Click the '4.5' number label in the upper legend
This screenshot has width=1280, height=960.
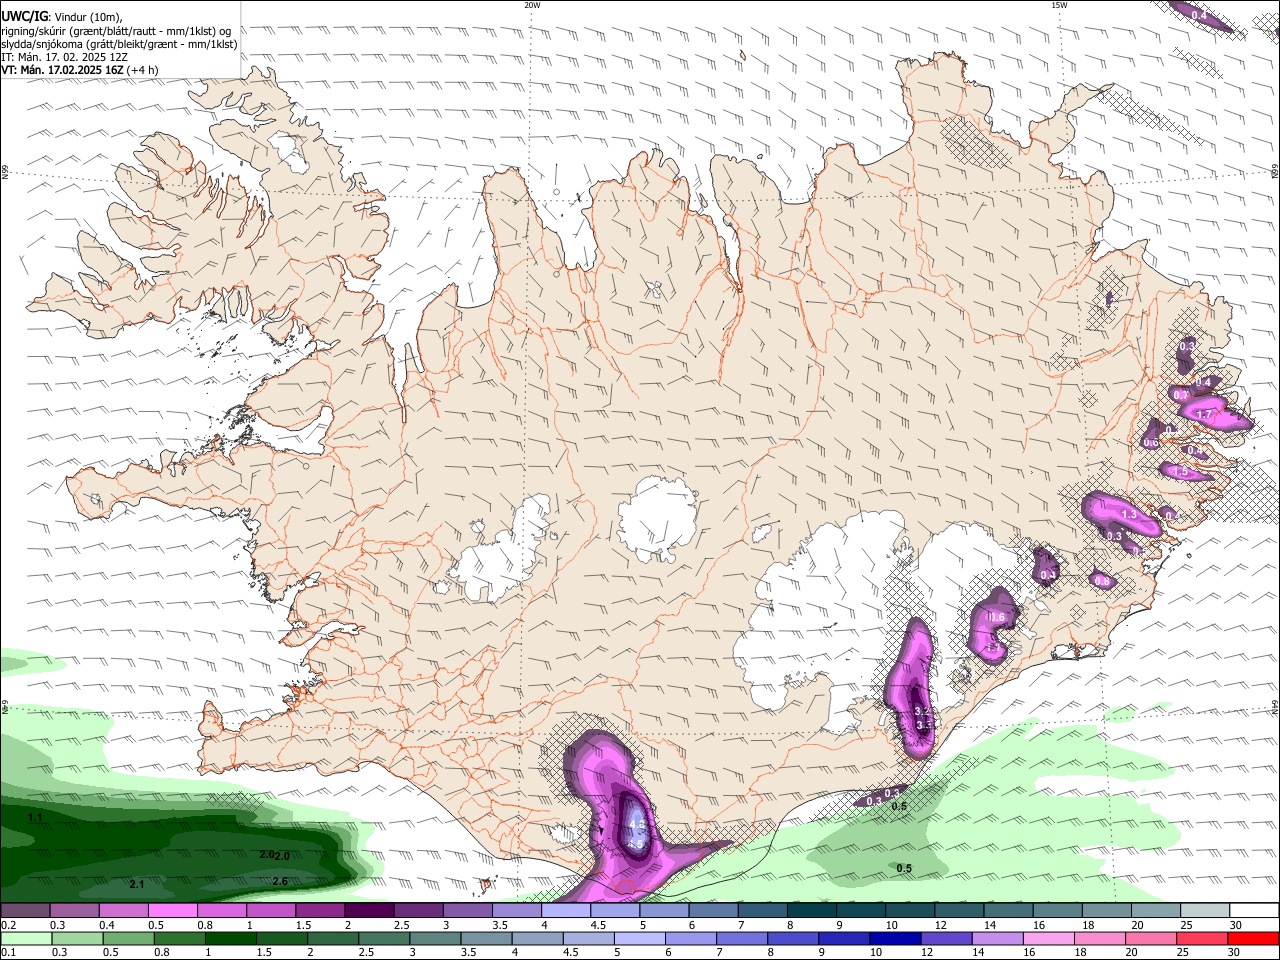tap(598, 925)
